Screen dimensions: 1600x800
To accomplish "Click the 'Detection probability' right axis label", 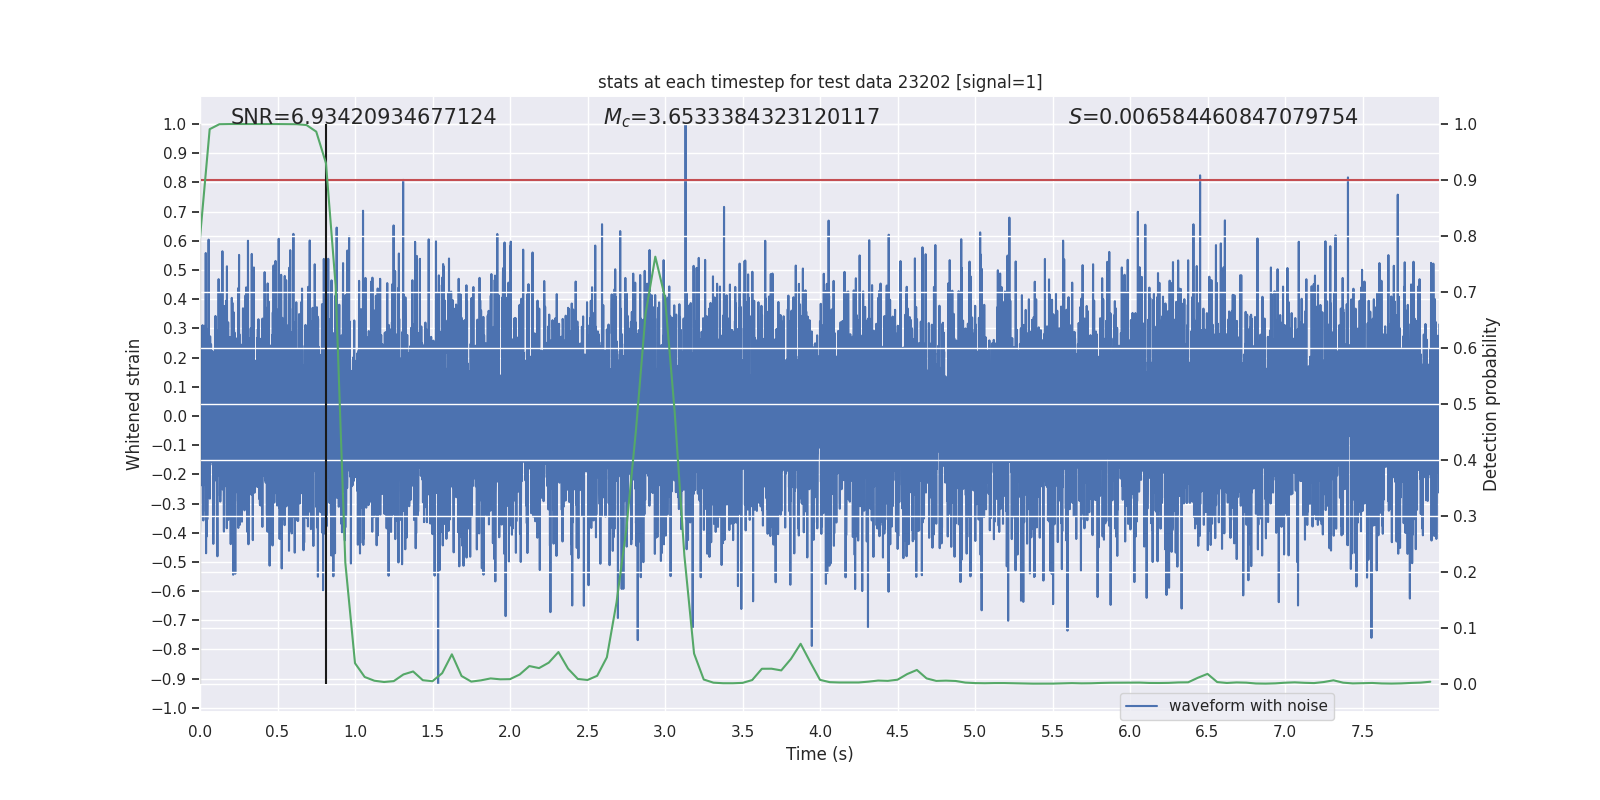I will 1490,404.
